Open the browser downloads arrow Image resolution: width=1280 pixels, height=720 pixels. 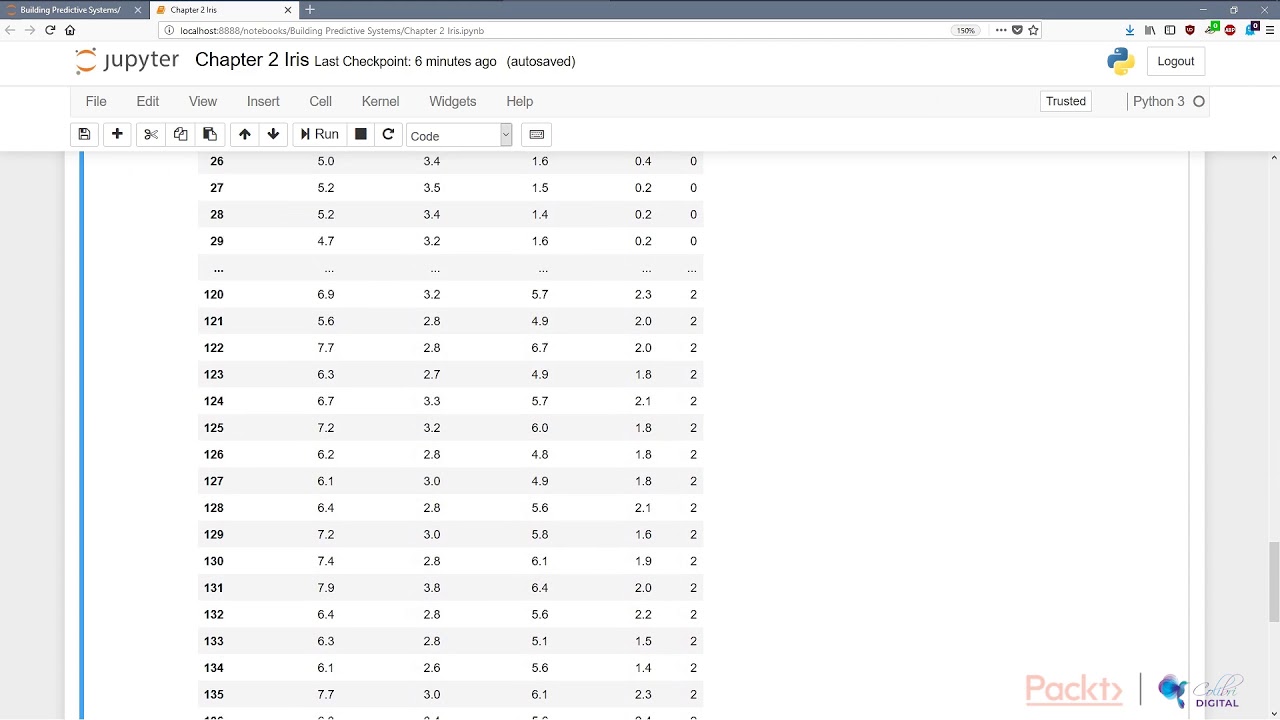1130,30
